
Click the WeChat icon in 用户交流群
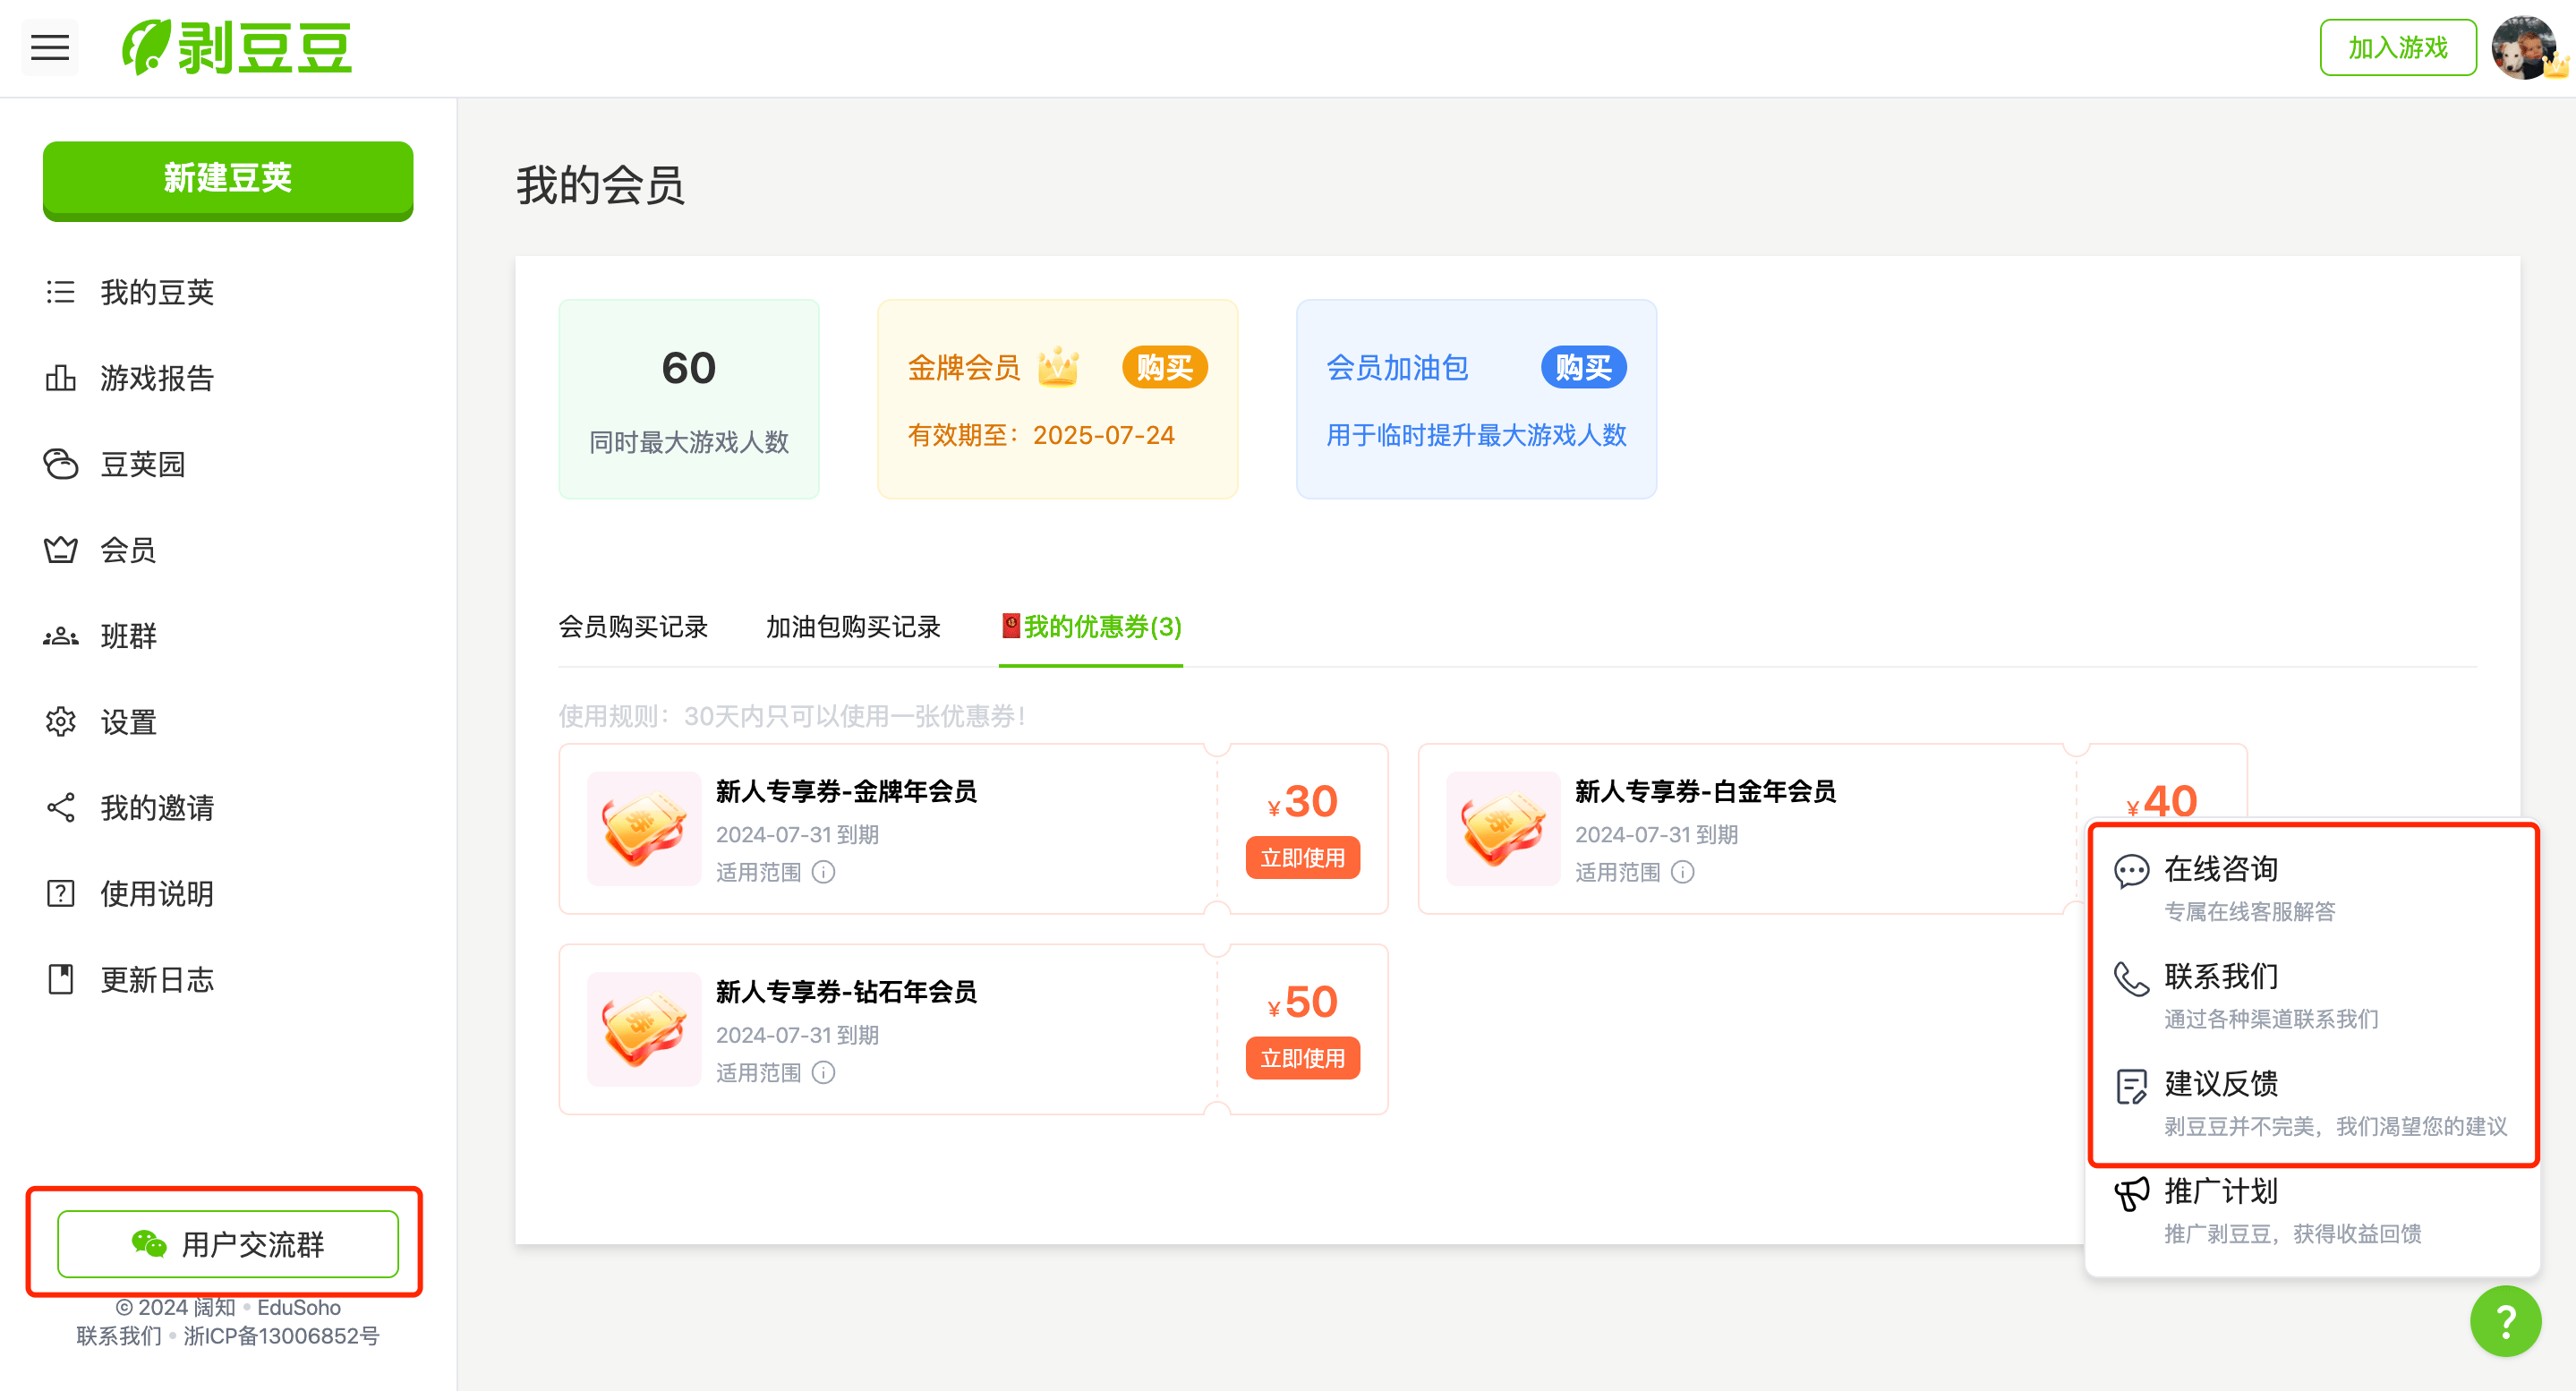click(149, 1243)
